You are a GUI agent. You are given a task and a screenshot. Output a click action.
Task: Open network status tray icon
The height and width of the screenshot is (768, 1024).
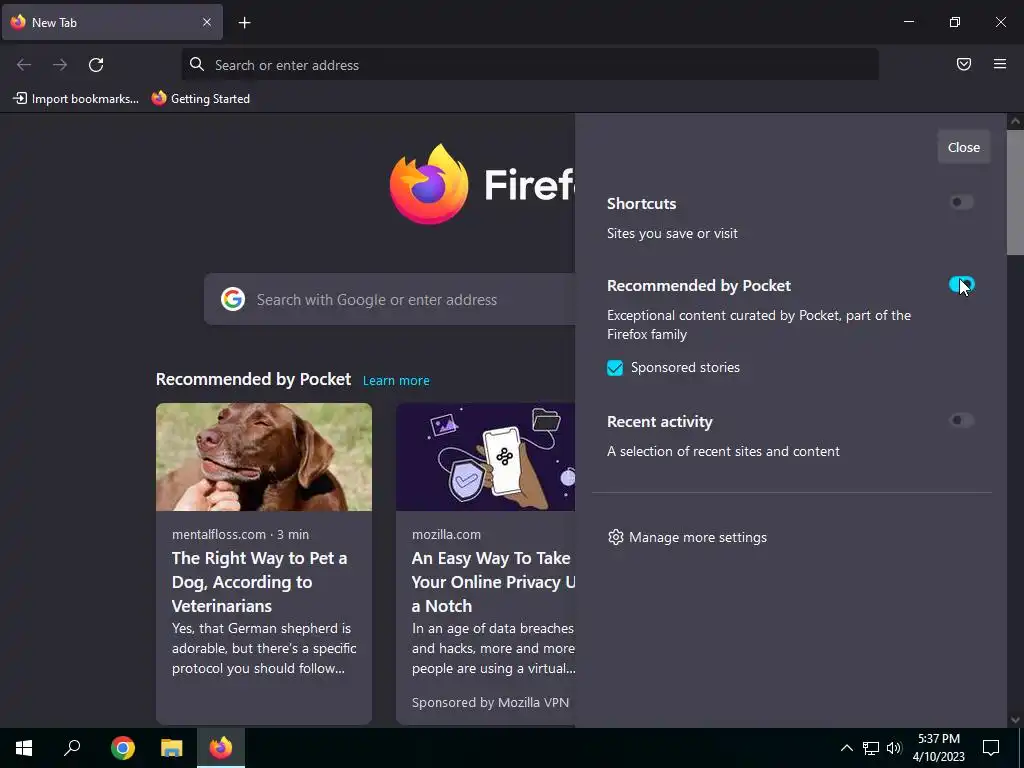click(x=871, y=748)
